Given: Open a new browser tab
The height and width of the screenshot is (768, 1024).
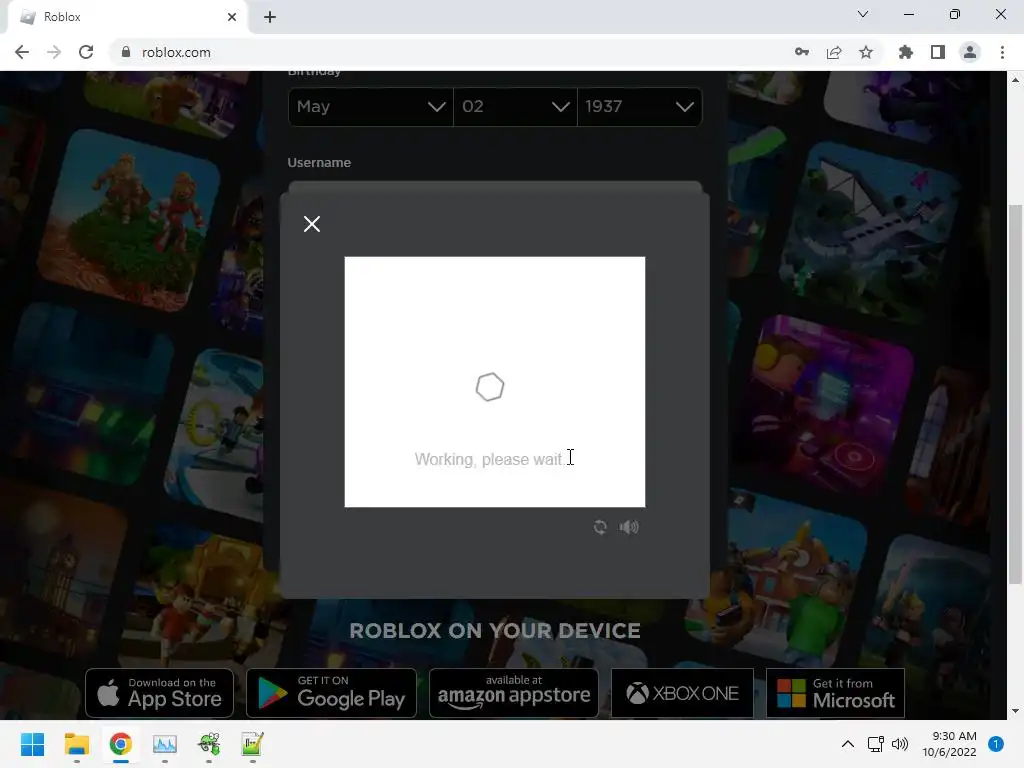Looking at the screenshot, I should coord(270,17).
